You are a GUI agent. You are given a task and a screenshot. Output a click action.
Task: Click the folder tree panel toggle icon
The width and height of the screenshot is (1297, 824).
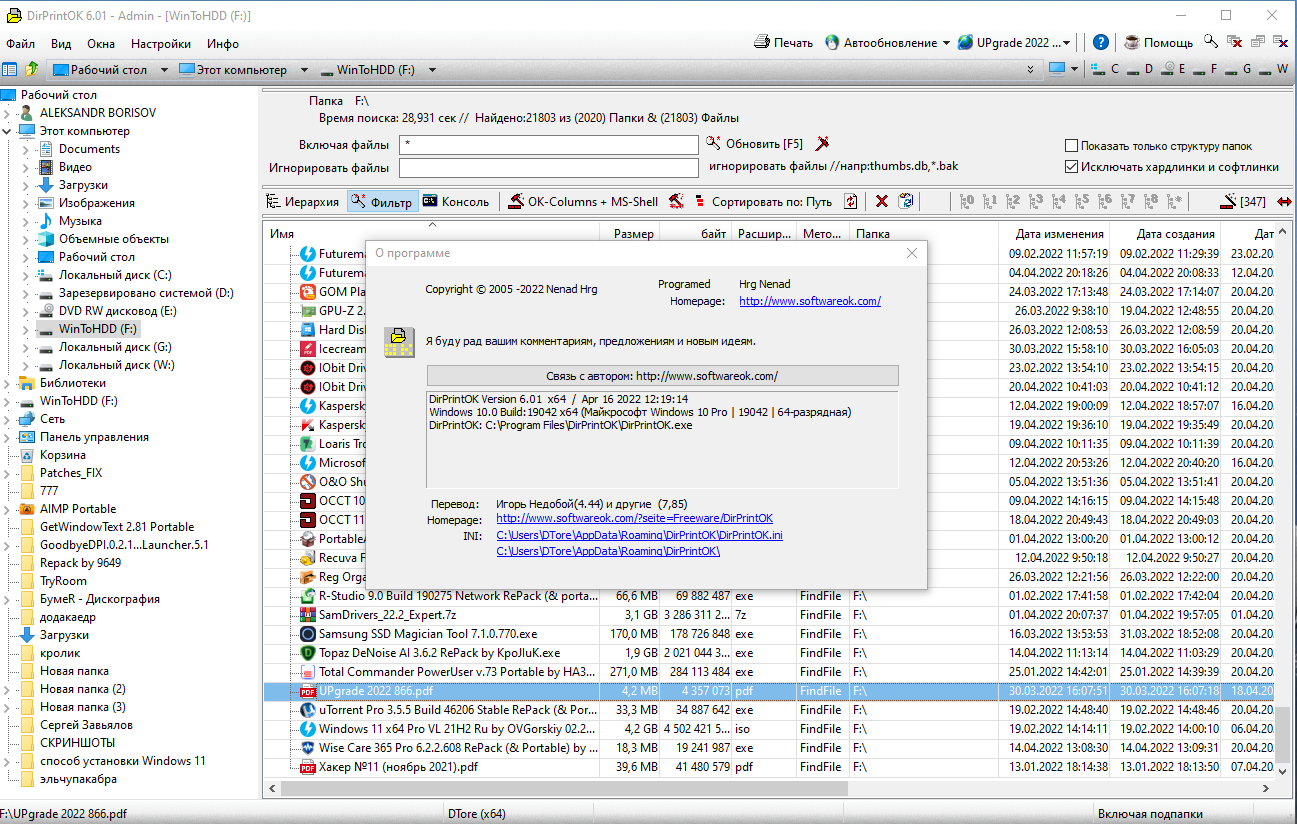click(10, 70)
